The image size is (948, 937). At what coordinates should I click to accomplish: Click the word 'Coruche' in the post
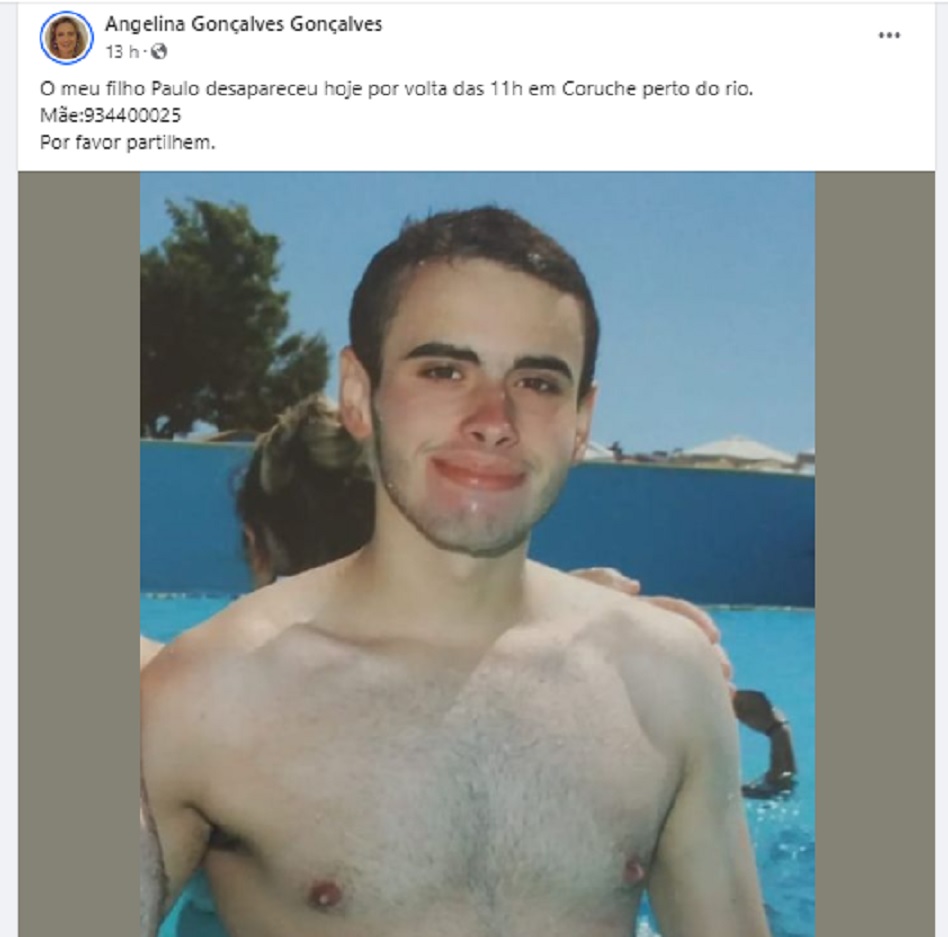tap(599, 89)
